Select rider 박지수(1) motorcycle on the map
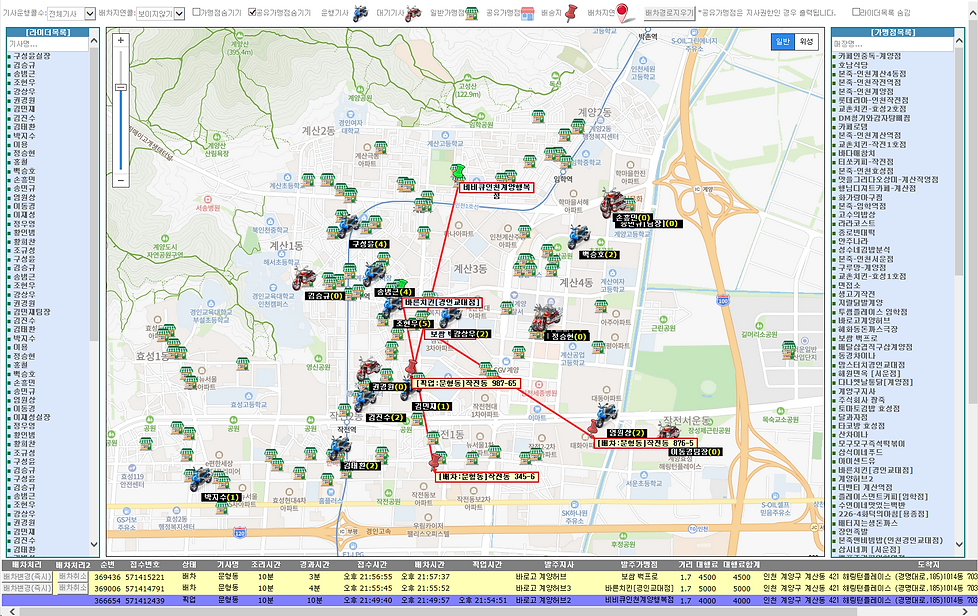The height and width of the screenshot is (616, 978). click(200, 479)
